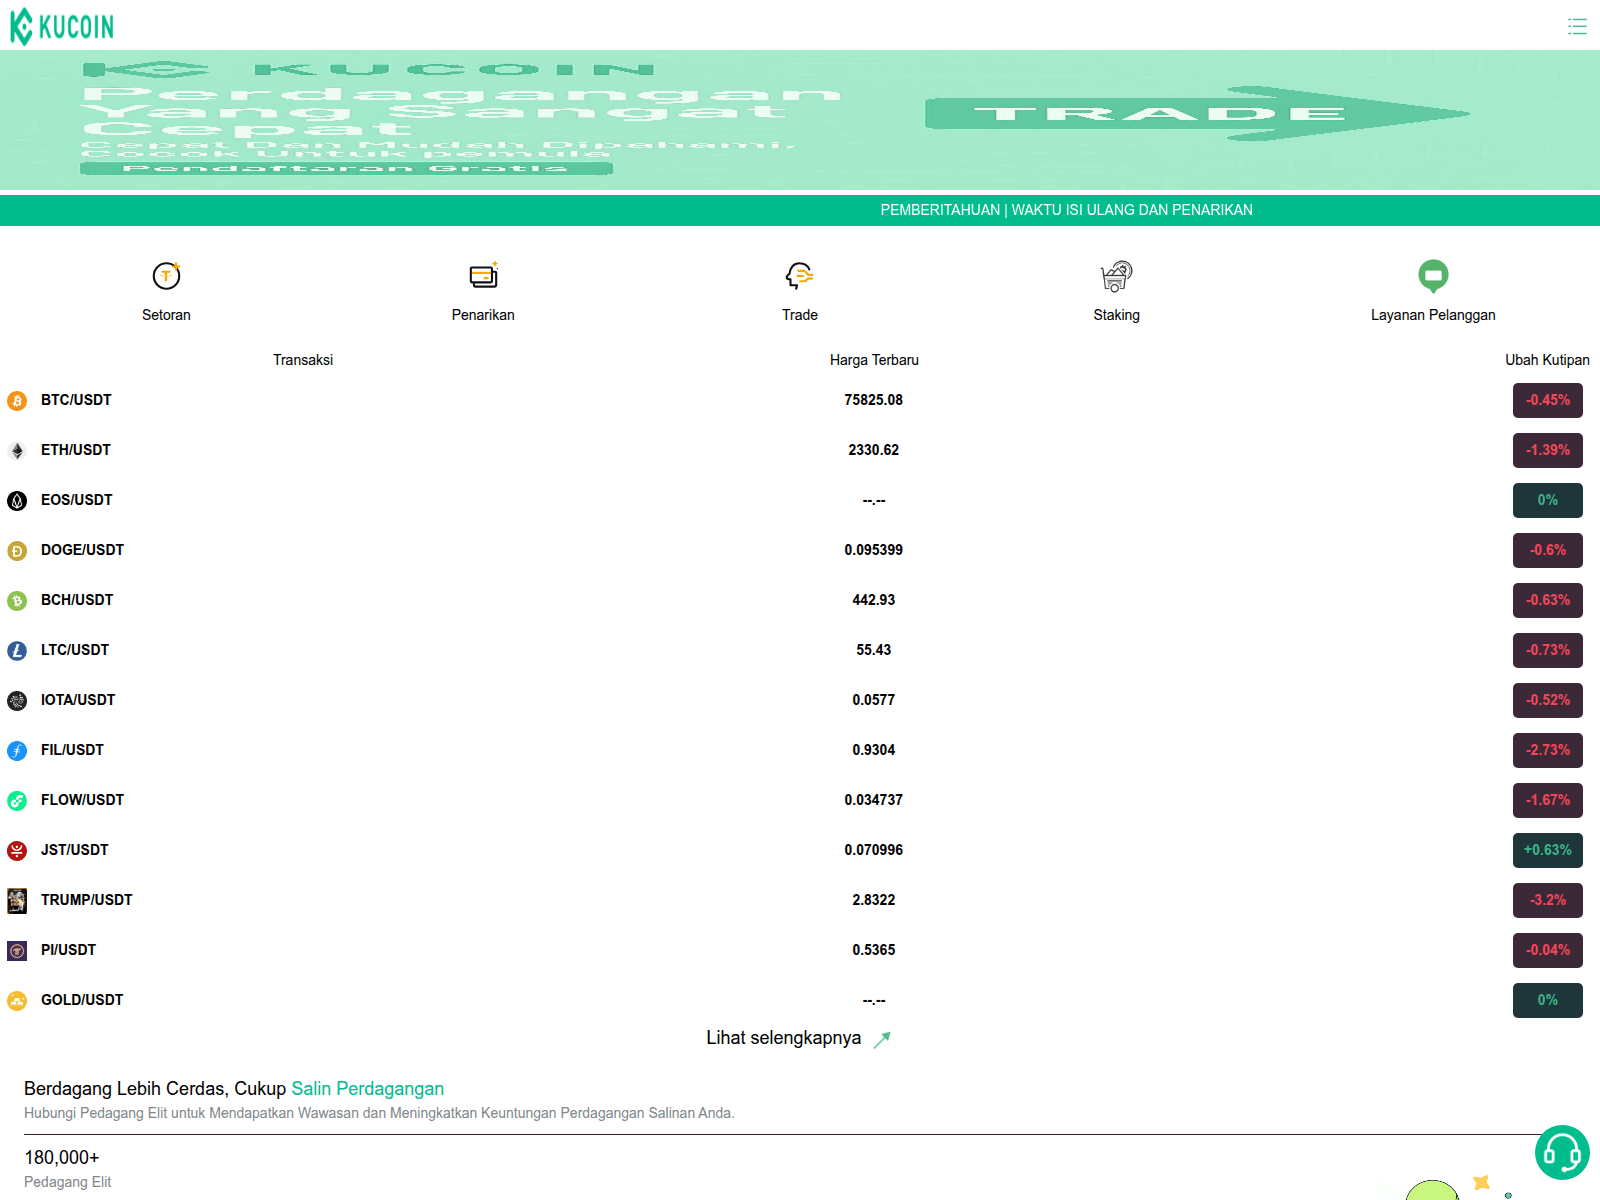Click Pendaftaran Gratis banner button
Image resolution: width=1600 pixels, height=1200 pixels.
click(346, 168)
